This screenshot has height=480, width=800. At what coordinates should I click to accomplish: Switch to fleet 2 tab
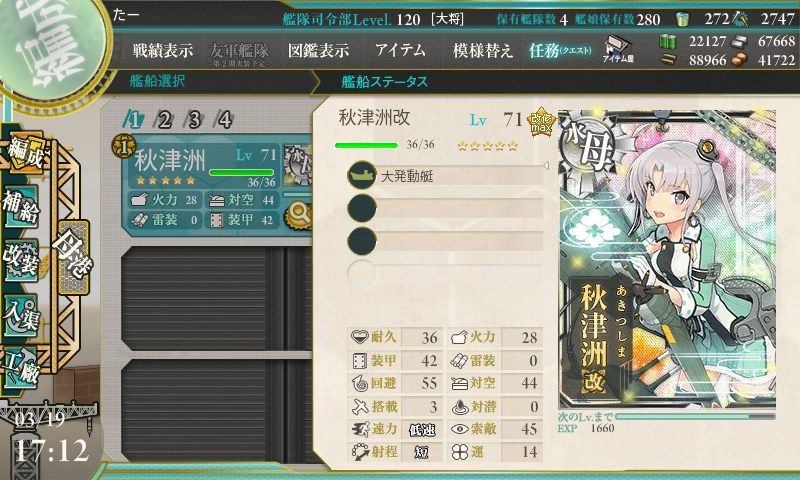tap(164, 120)
